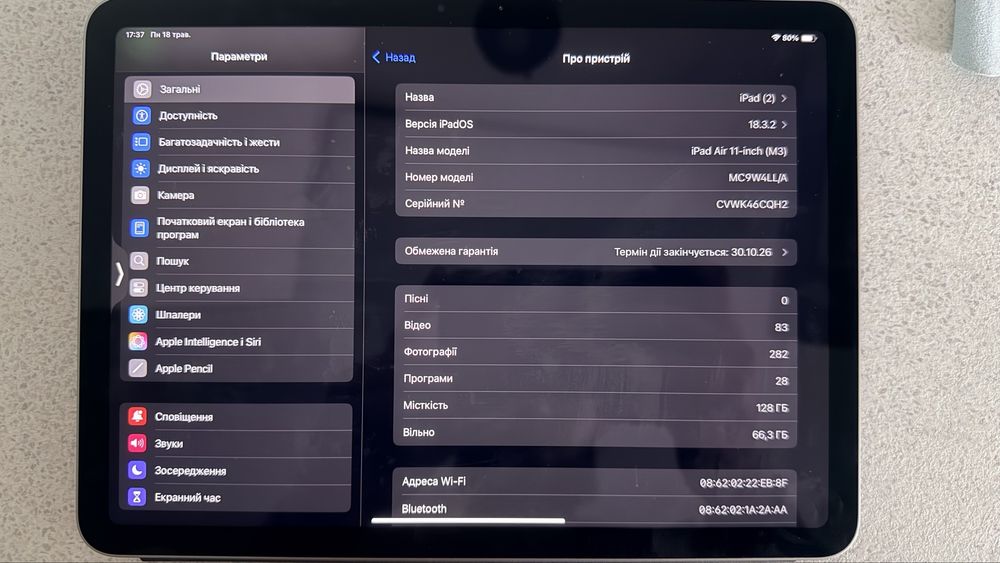Tap the Початковий екран і бібліотека програм icon
This screenshot has width=1000, height=563.
click(x=140, y=228)
